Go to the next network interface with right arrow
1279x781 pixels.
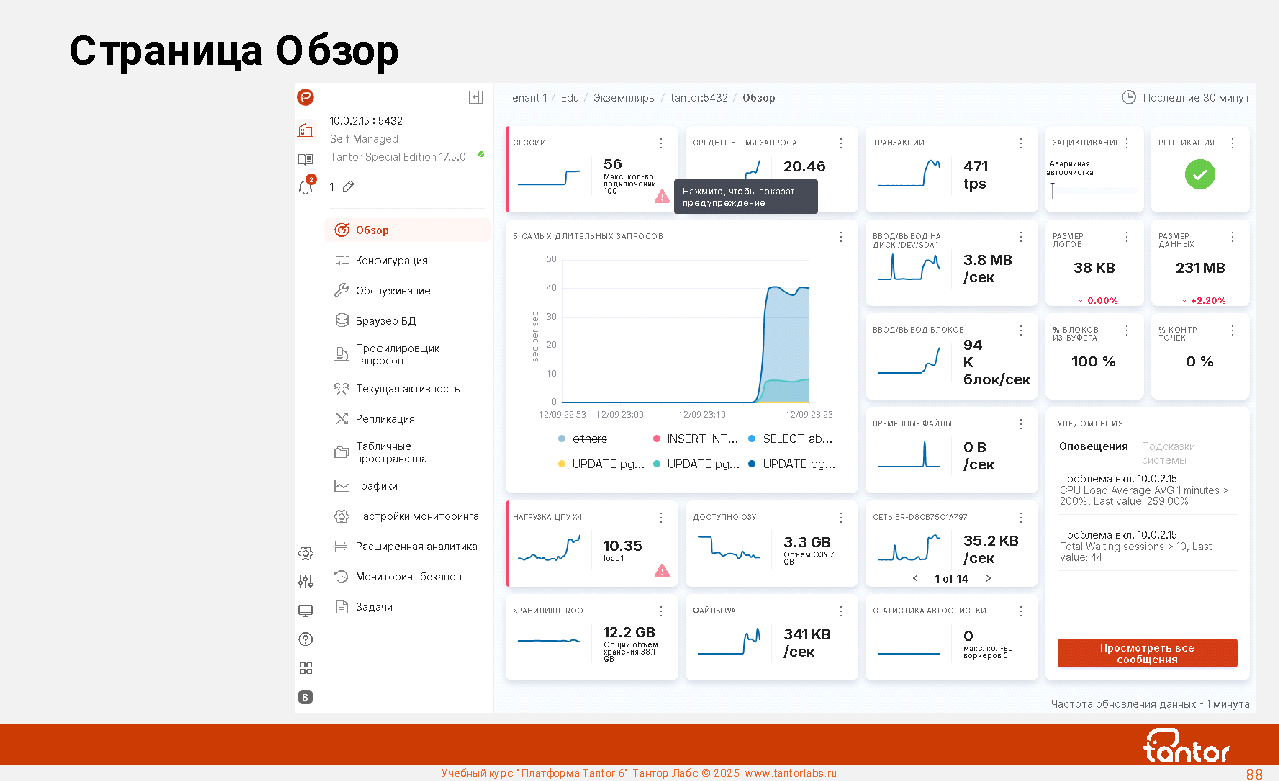coord(989,578)
